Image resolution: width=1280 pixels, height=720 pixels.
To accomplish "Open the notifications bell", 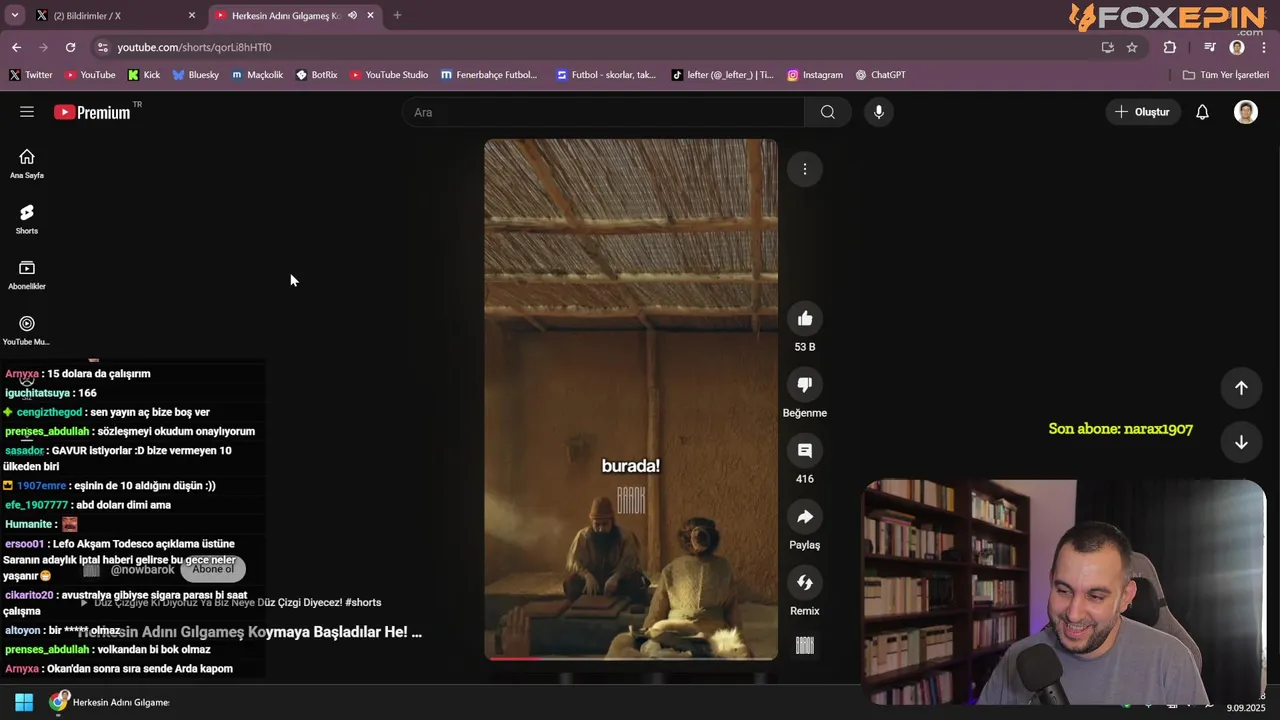I will tap(1202, 112).
